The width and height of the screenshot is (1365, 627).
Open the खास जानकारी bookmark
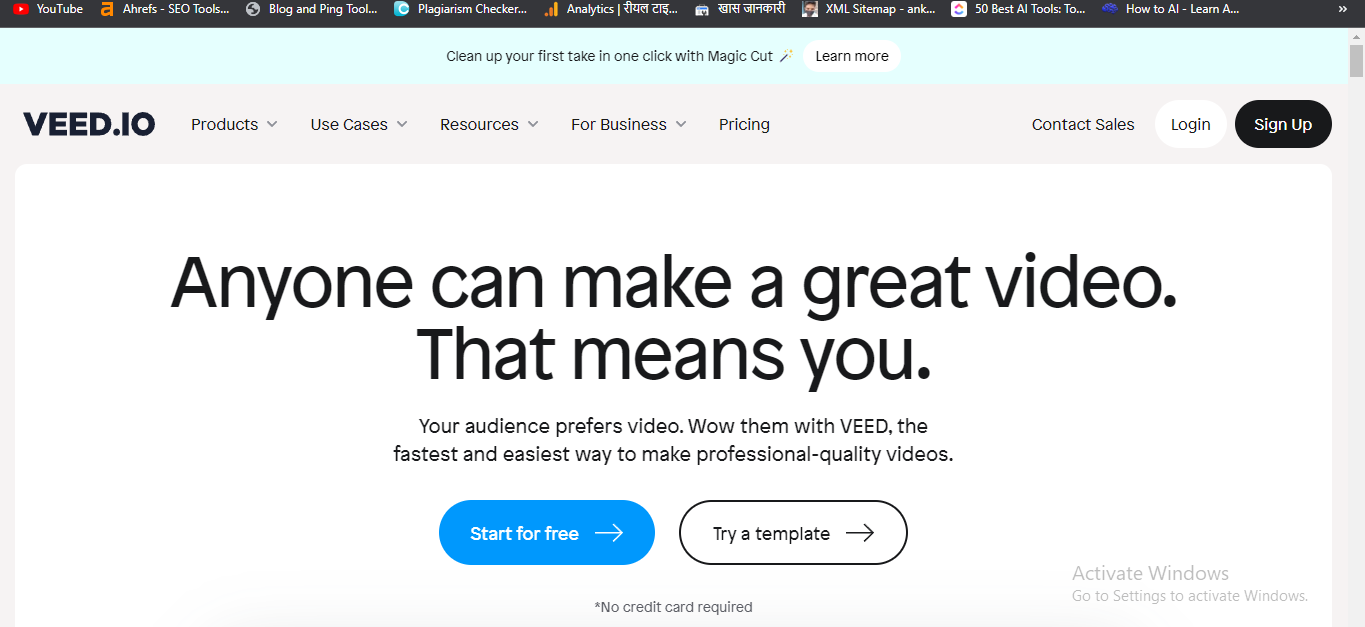(x=740, y=9)
